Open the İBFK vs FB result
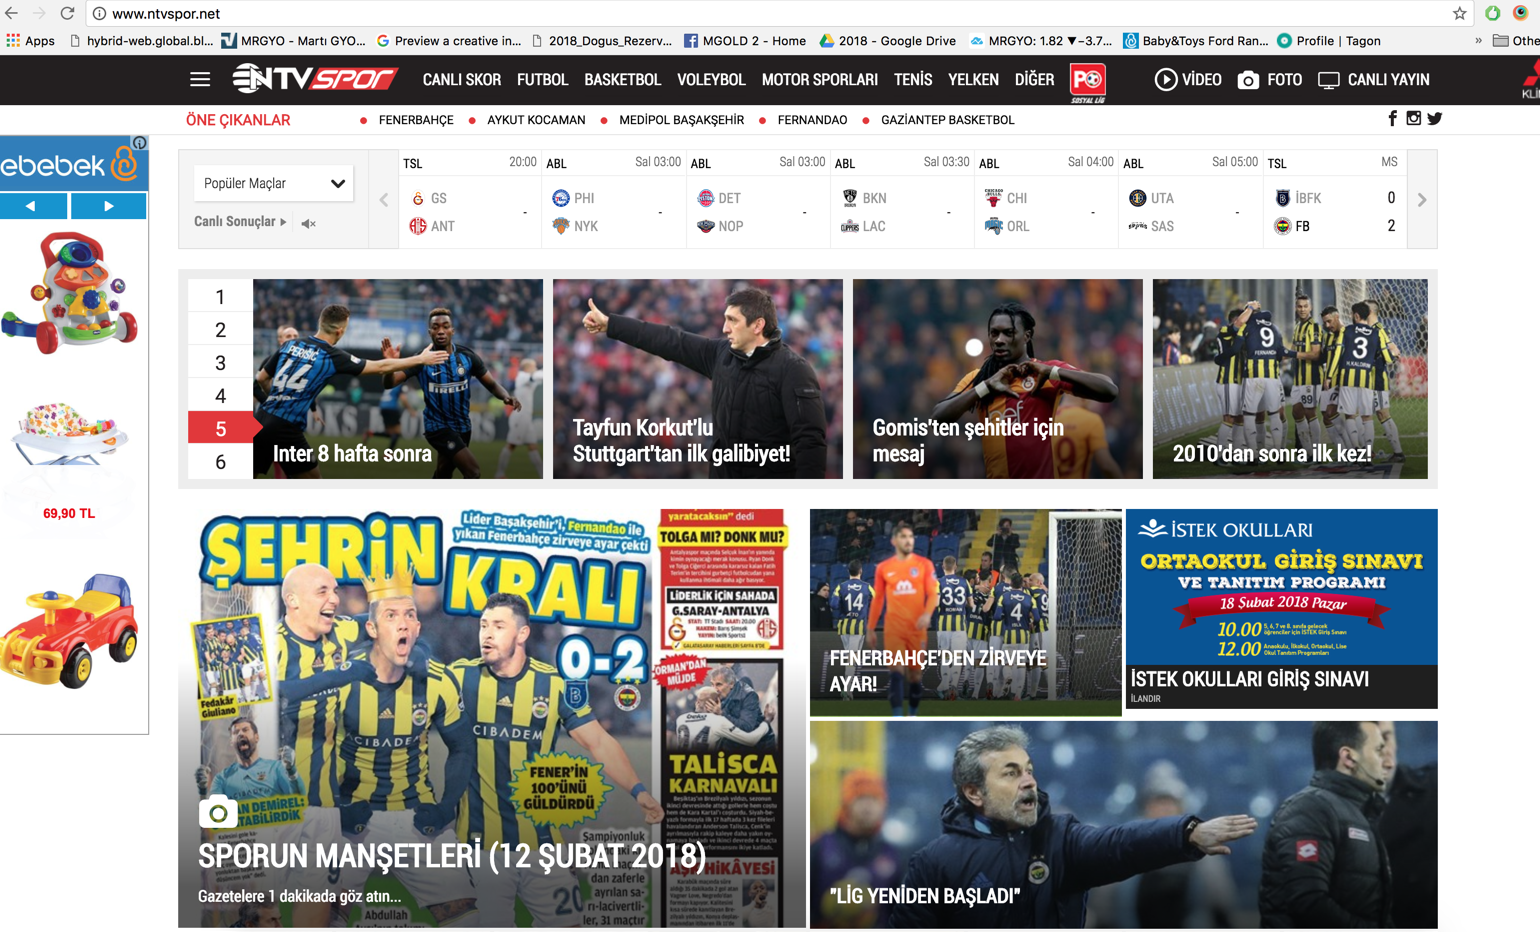 [x=1333, y=199]
